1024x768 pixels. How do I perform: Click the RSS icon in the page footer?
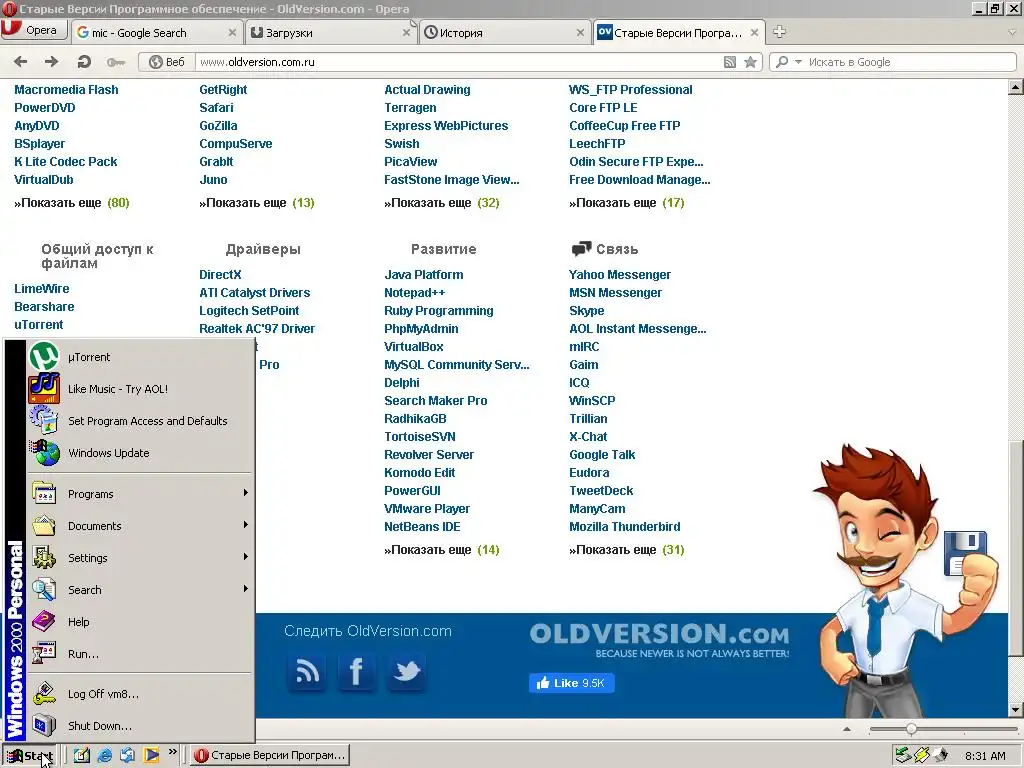click(x=307, y=671)
